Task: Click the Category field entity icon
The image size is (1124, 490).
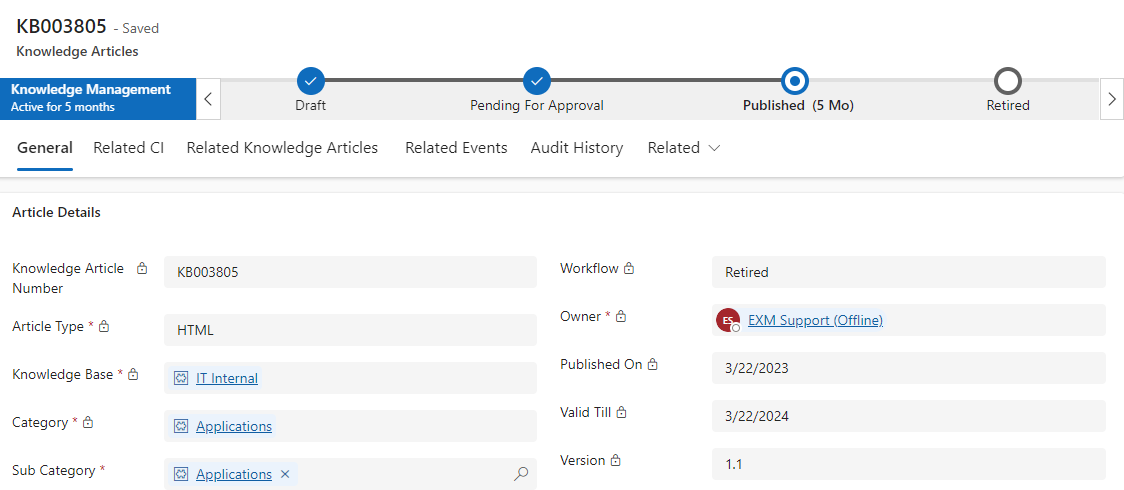Action: click(181, 426)
